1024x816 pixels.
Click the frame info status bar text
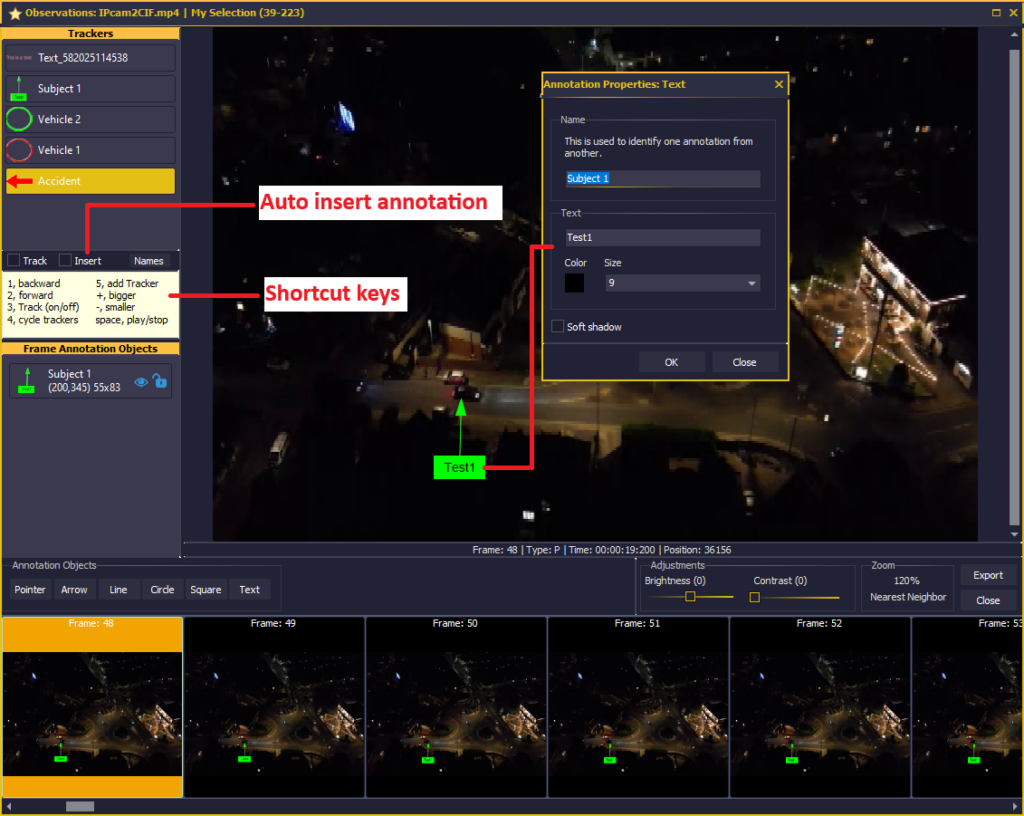601,550
